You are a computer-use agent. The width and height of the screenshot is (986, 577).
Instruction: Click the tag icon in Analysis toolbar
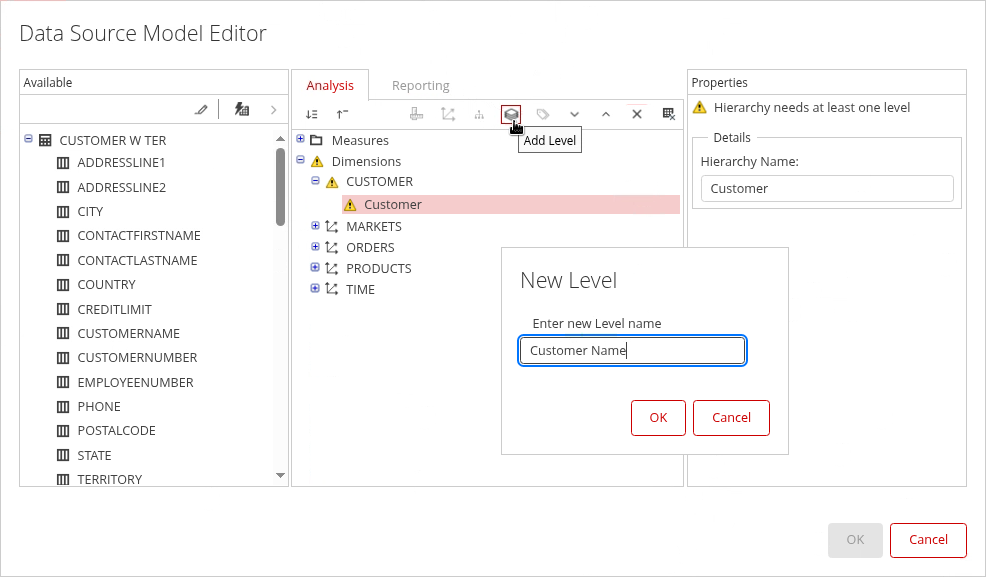click(x=543, y=114)
